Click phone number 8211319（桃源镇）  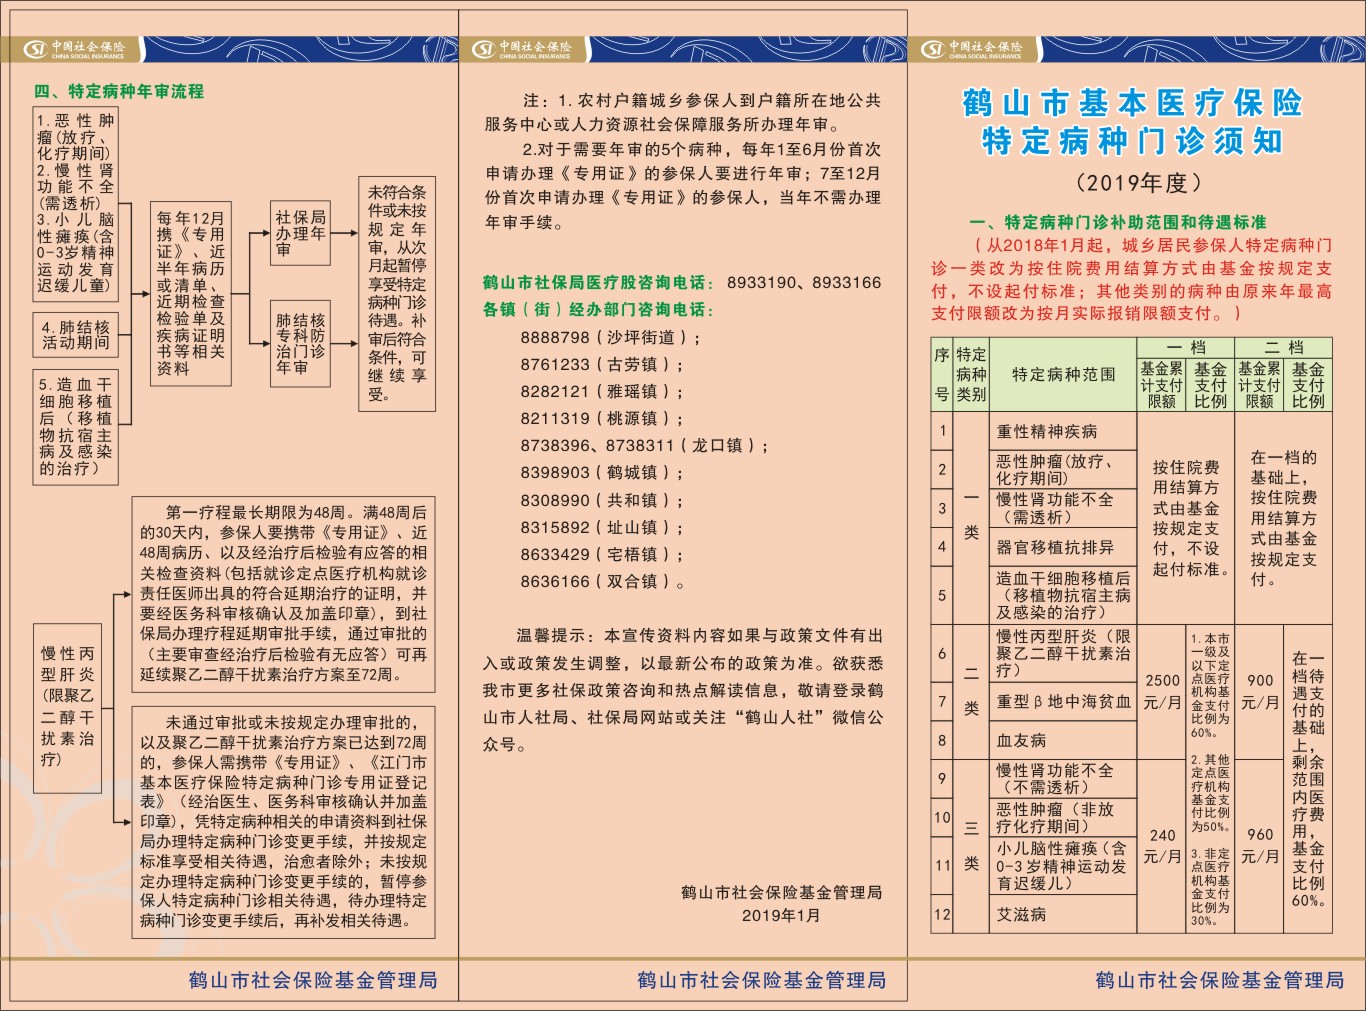(x=602, y=418)
